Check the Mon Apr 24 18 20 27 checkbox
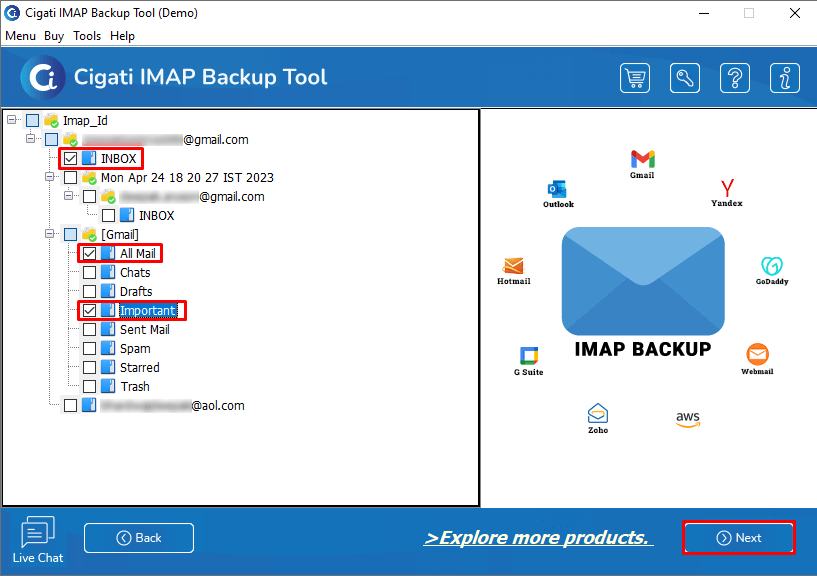This screenshot has width=817, height=576. coord(71,178)
